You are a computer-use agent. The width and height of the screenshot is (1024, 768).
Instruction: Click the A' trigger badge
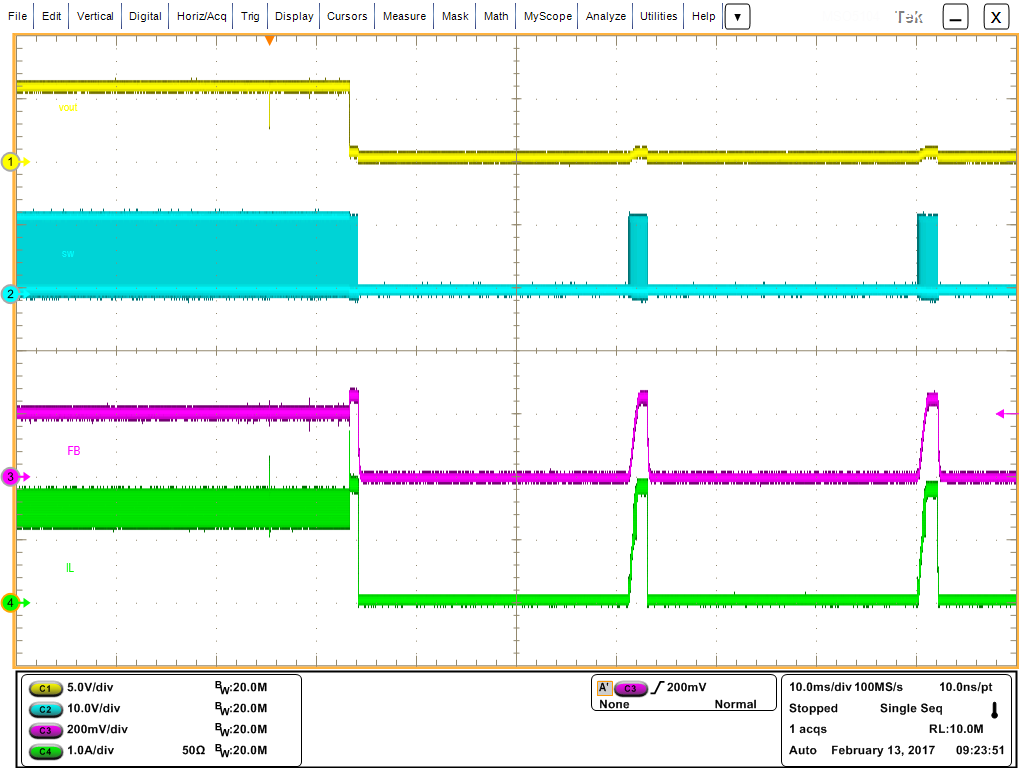point(604,687)
